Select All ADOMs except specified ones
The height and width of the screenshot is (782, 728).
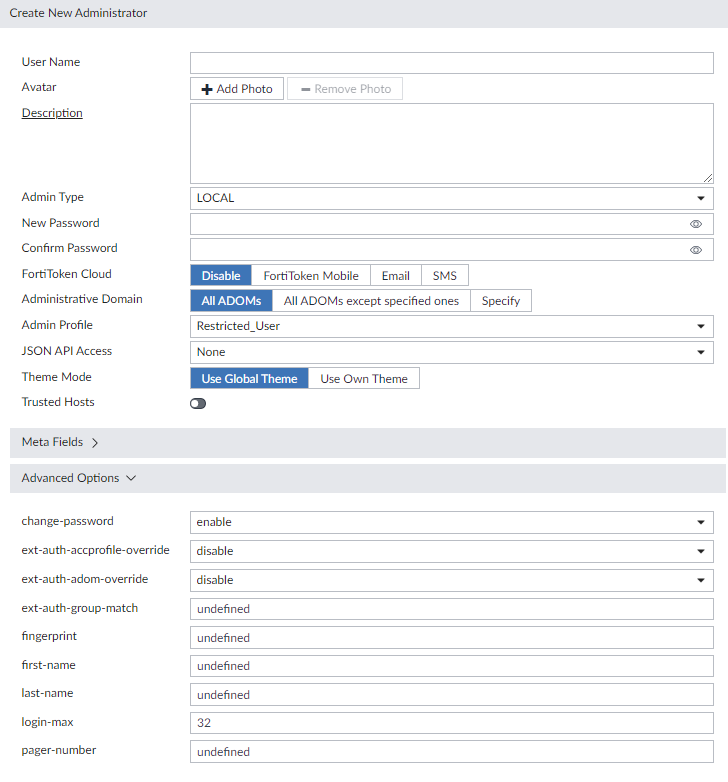click(x=371, y=301)
